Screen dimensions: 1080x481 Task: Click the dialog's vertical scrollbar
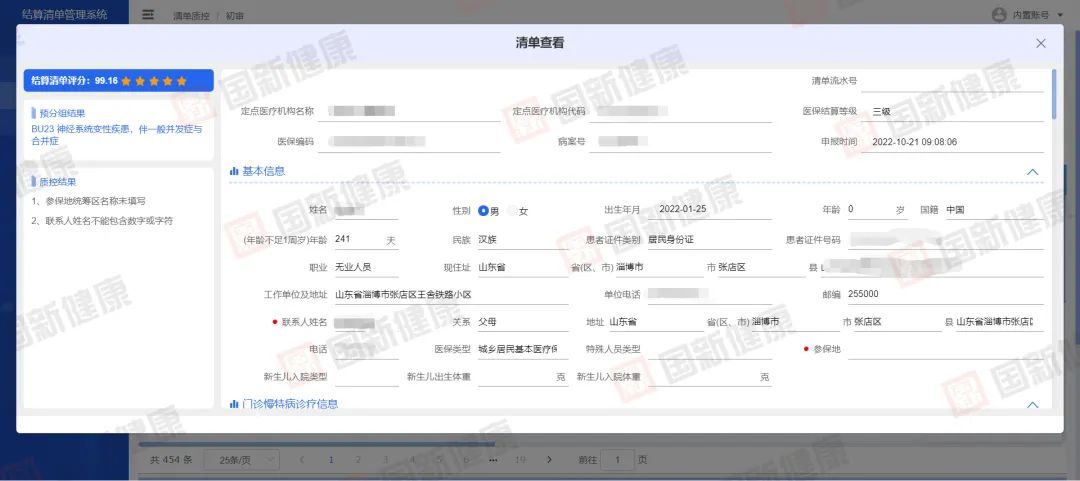pyautogui.click(x=1054, y=95)
